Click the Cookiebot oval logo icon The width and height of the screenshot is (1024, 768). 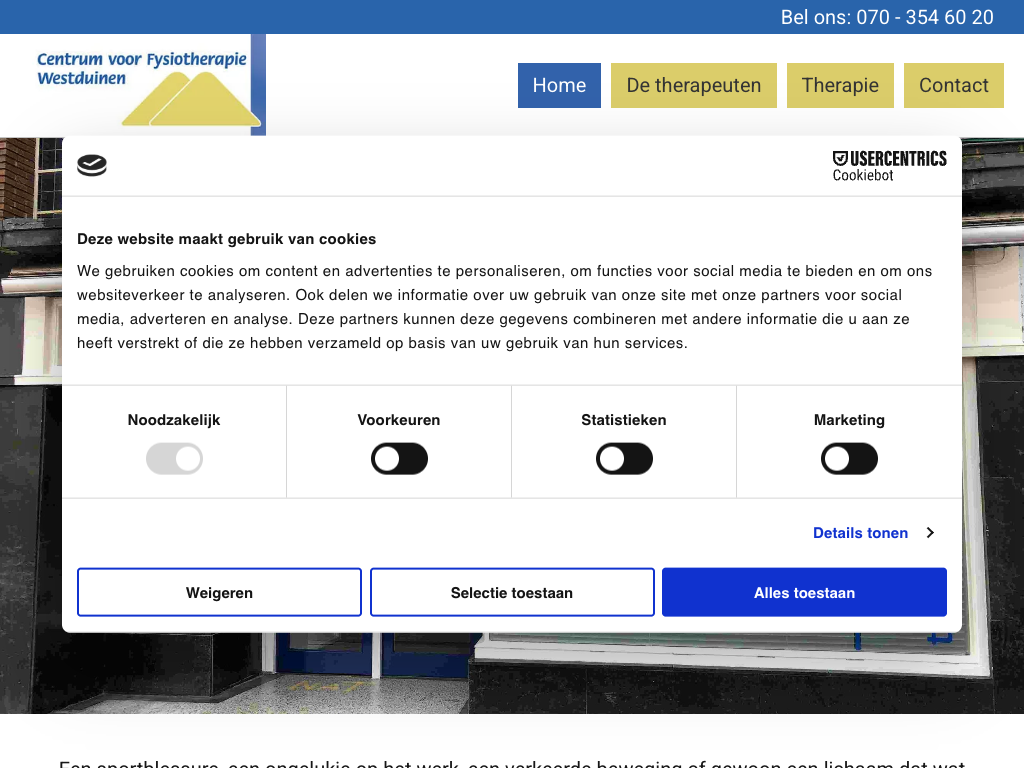92,166
